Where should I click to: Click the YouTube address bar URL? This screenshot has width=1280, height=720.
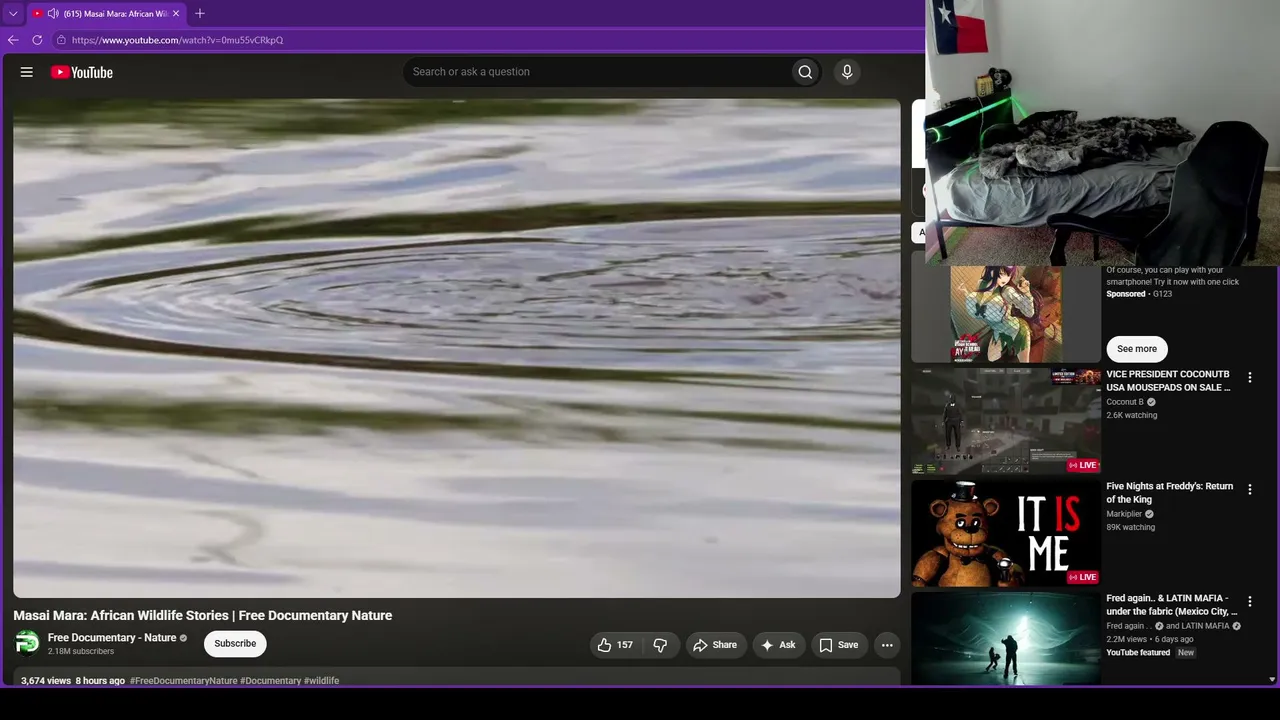(178, 40)
